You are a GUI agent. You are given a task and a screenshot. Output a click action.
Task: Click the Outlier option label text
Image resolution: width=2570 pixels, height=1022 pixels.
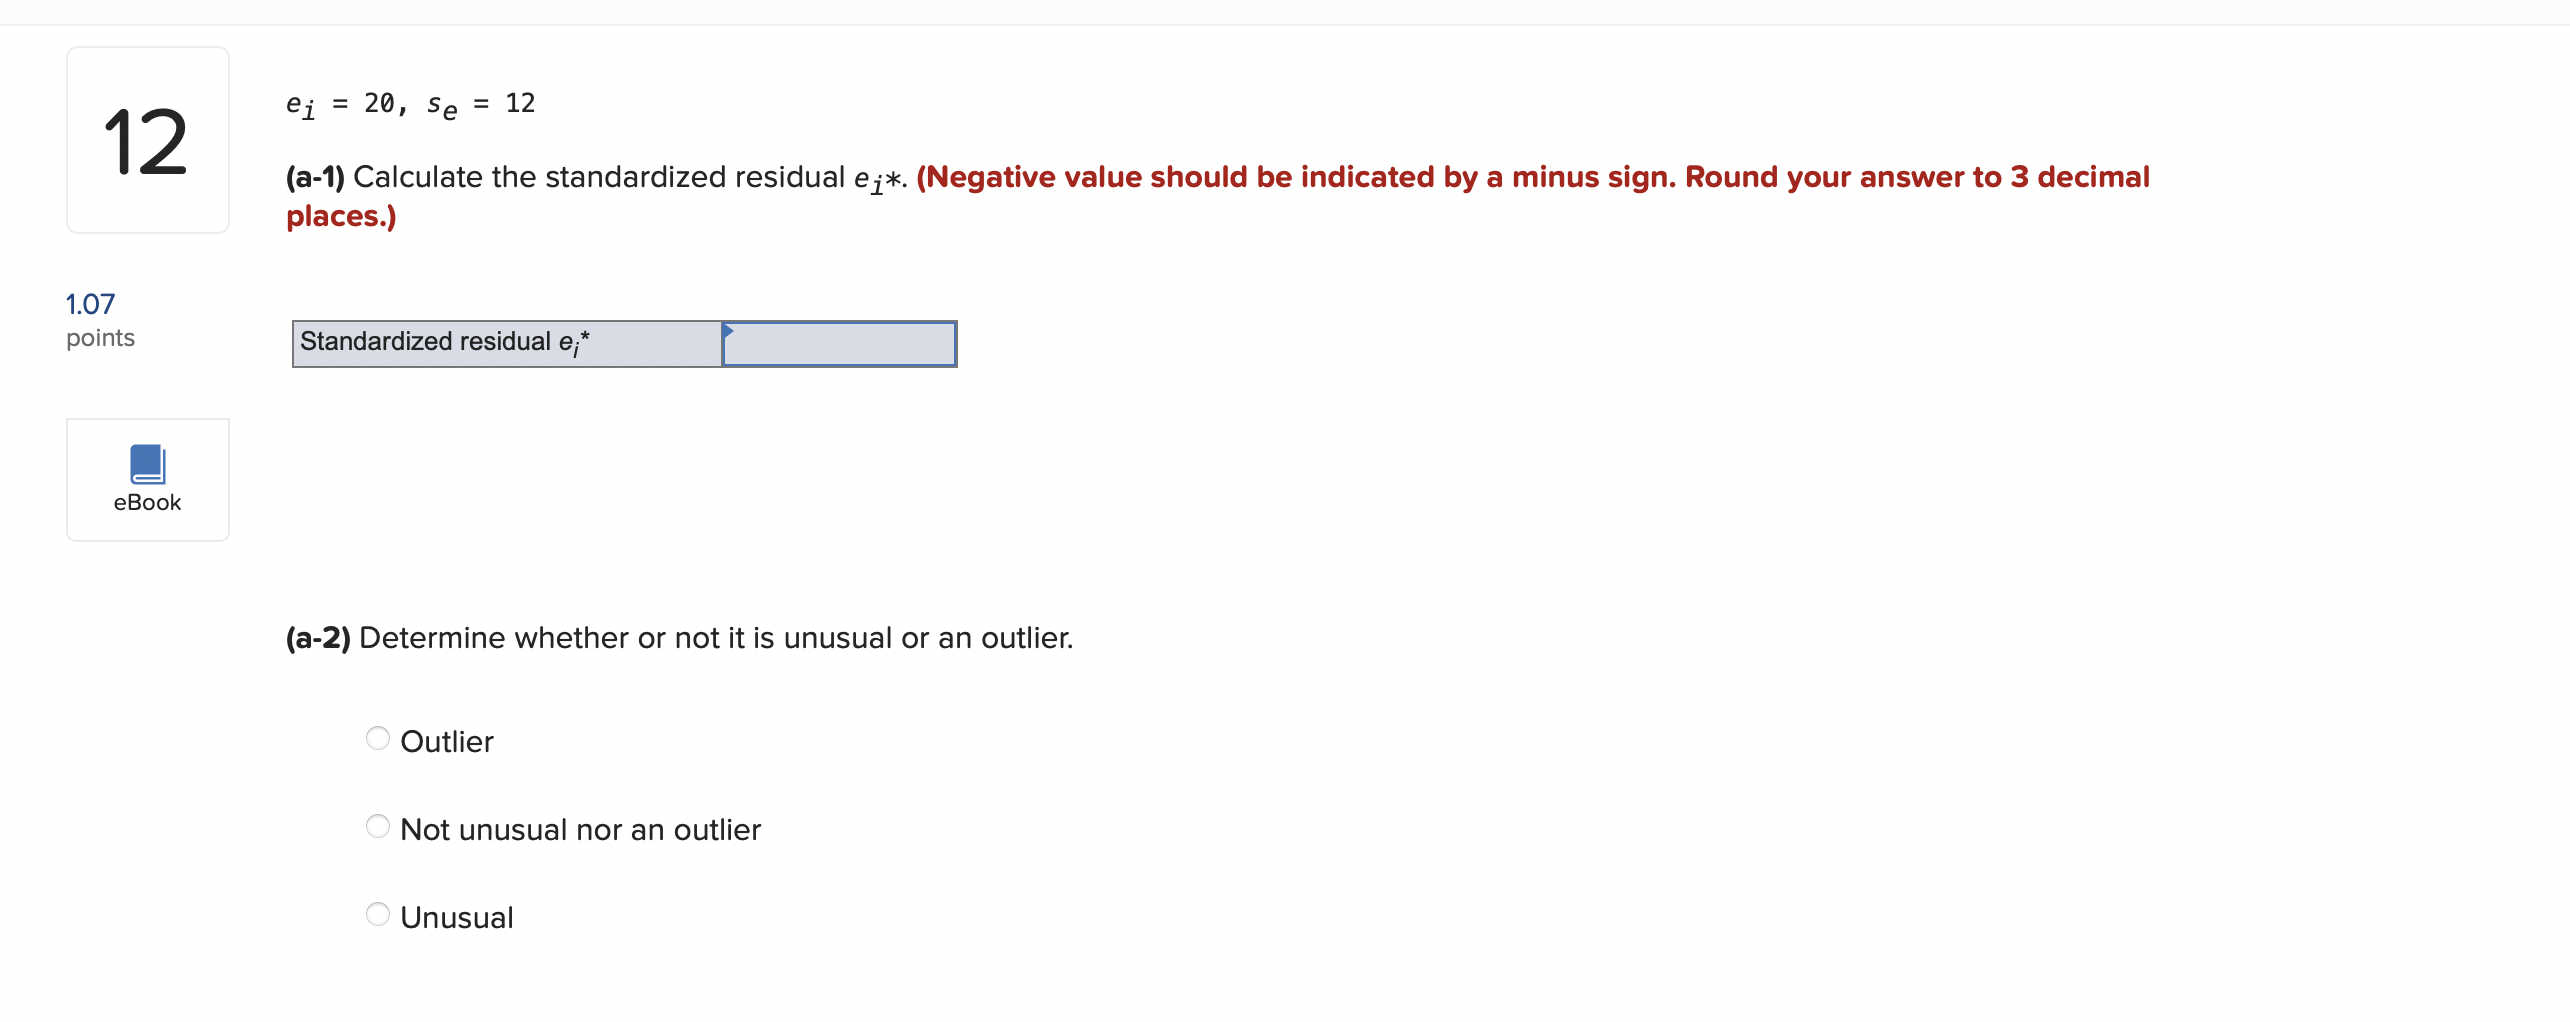pyautogui.click(x=446, y=741)
